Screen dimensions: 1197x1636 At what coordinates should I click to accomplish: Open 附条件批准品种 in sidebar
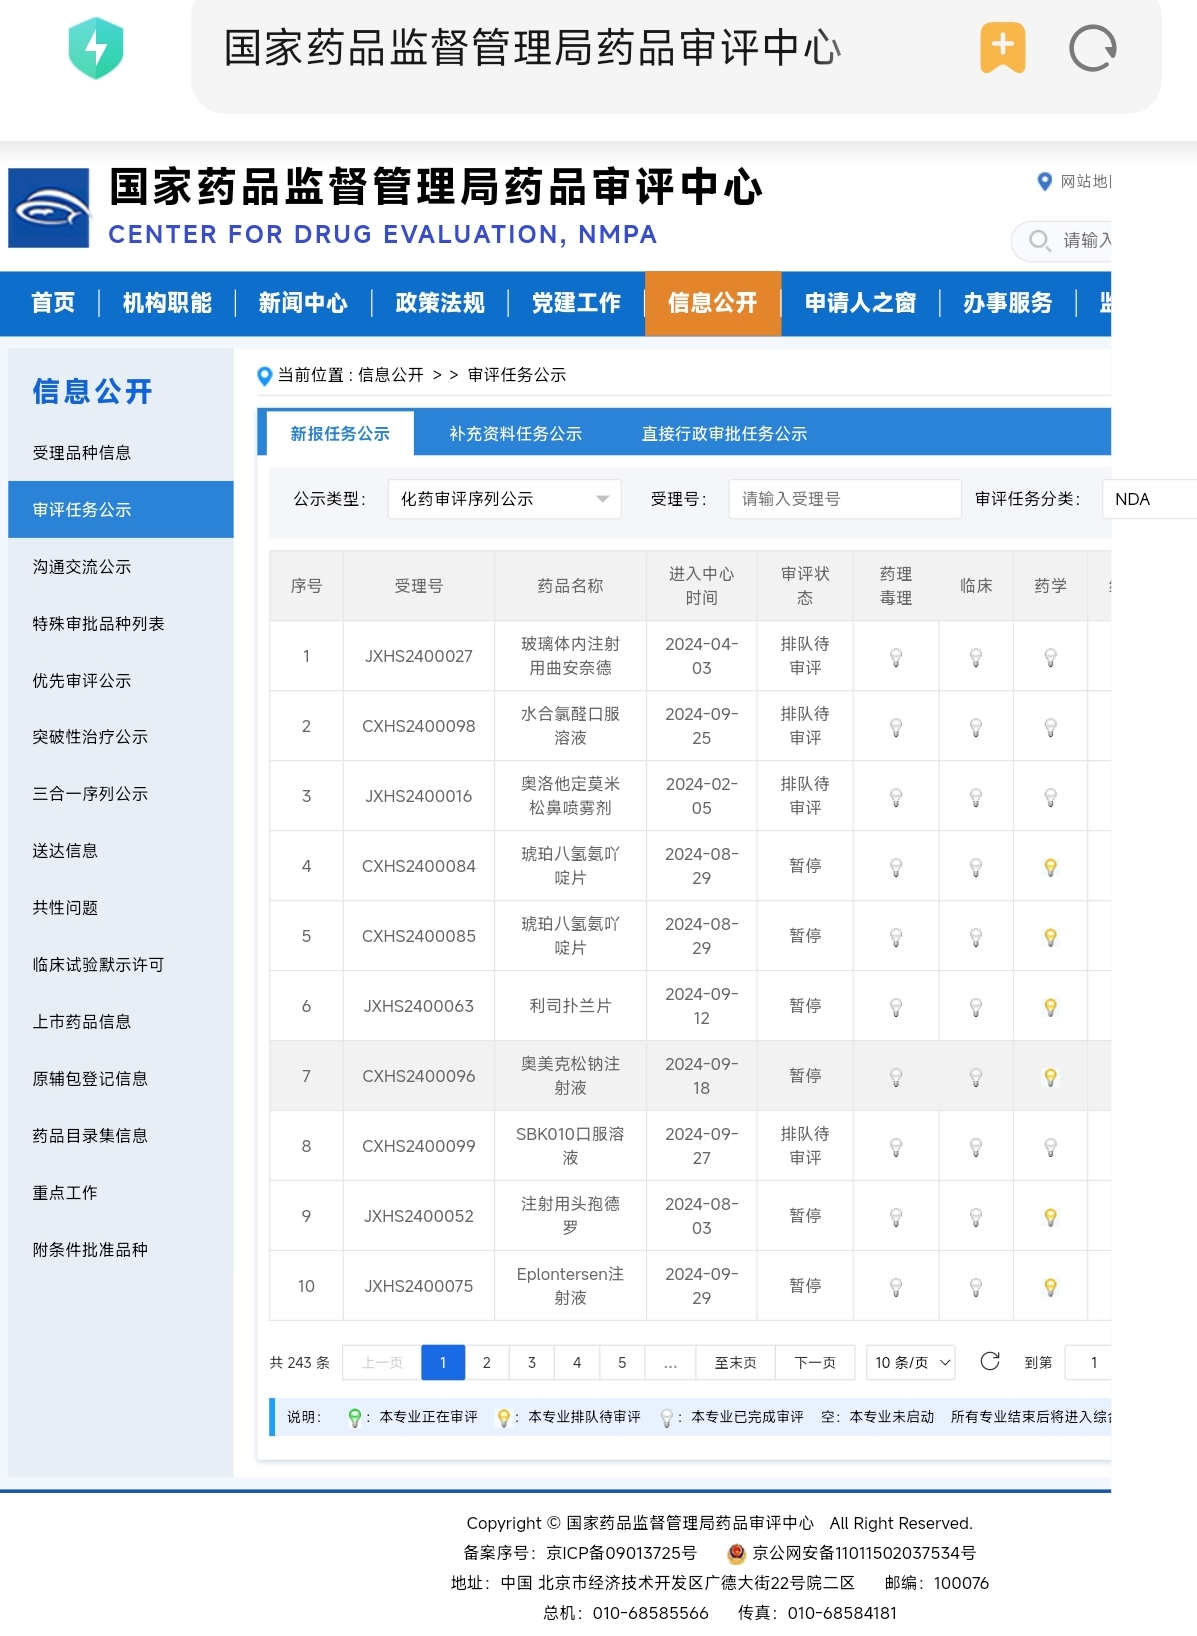tap(90, 1250)
